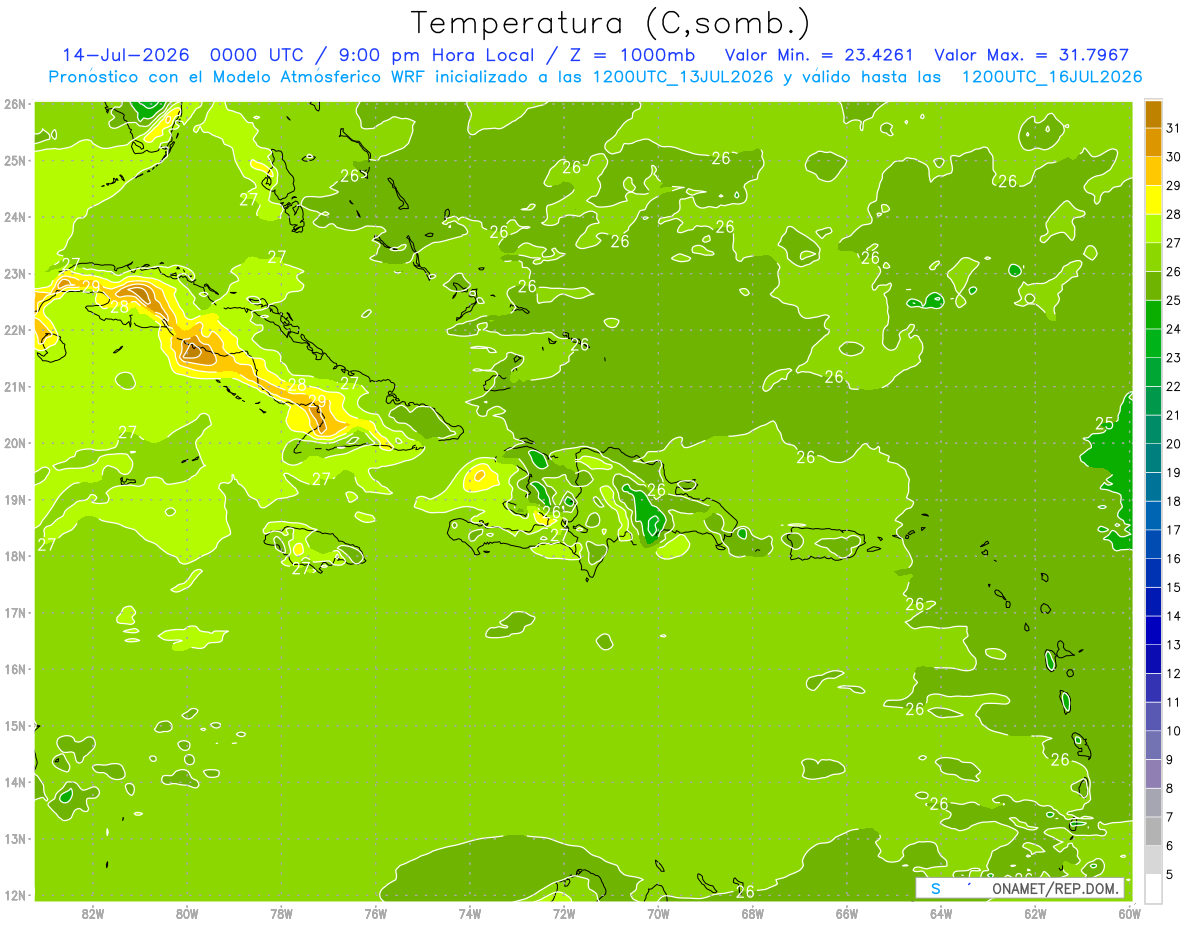Click the "30" color scale label

1174,157
